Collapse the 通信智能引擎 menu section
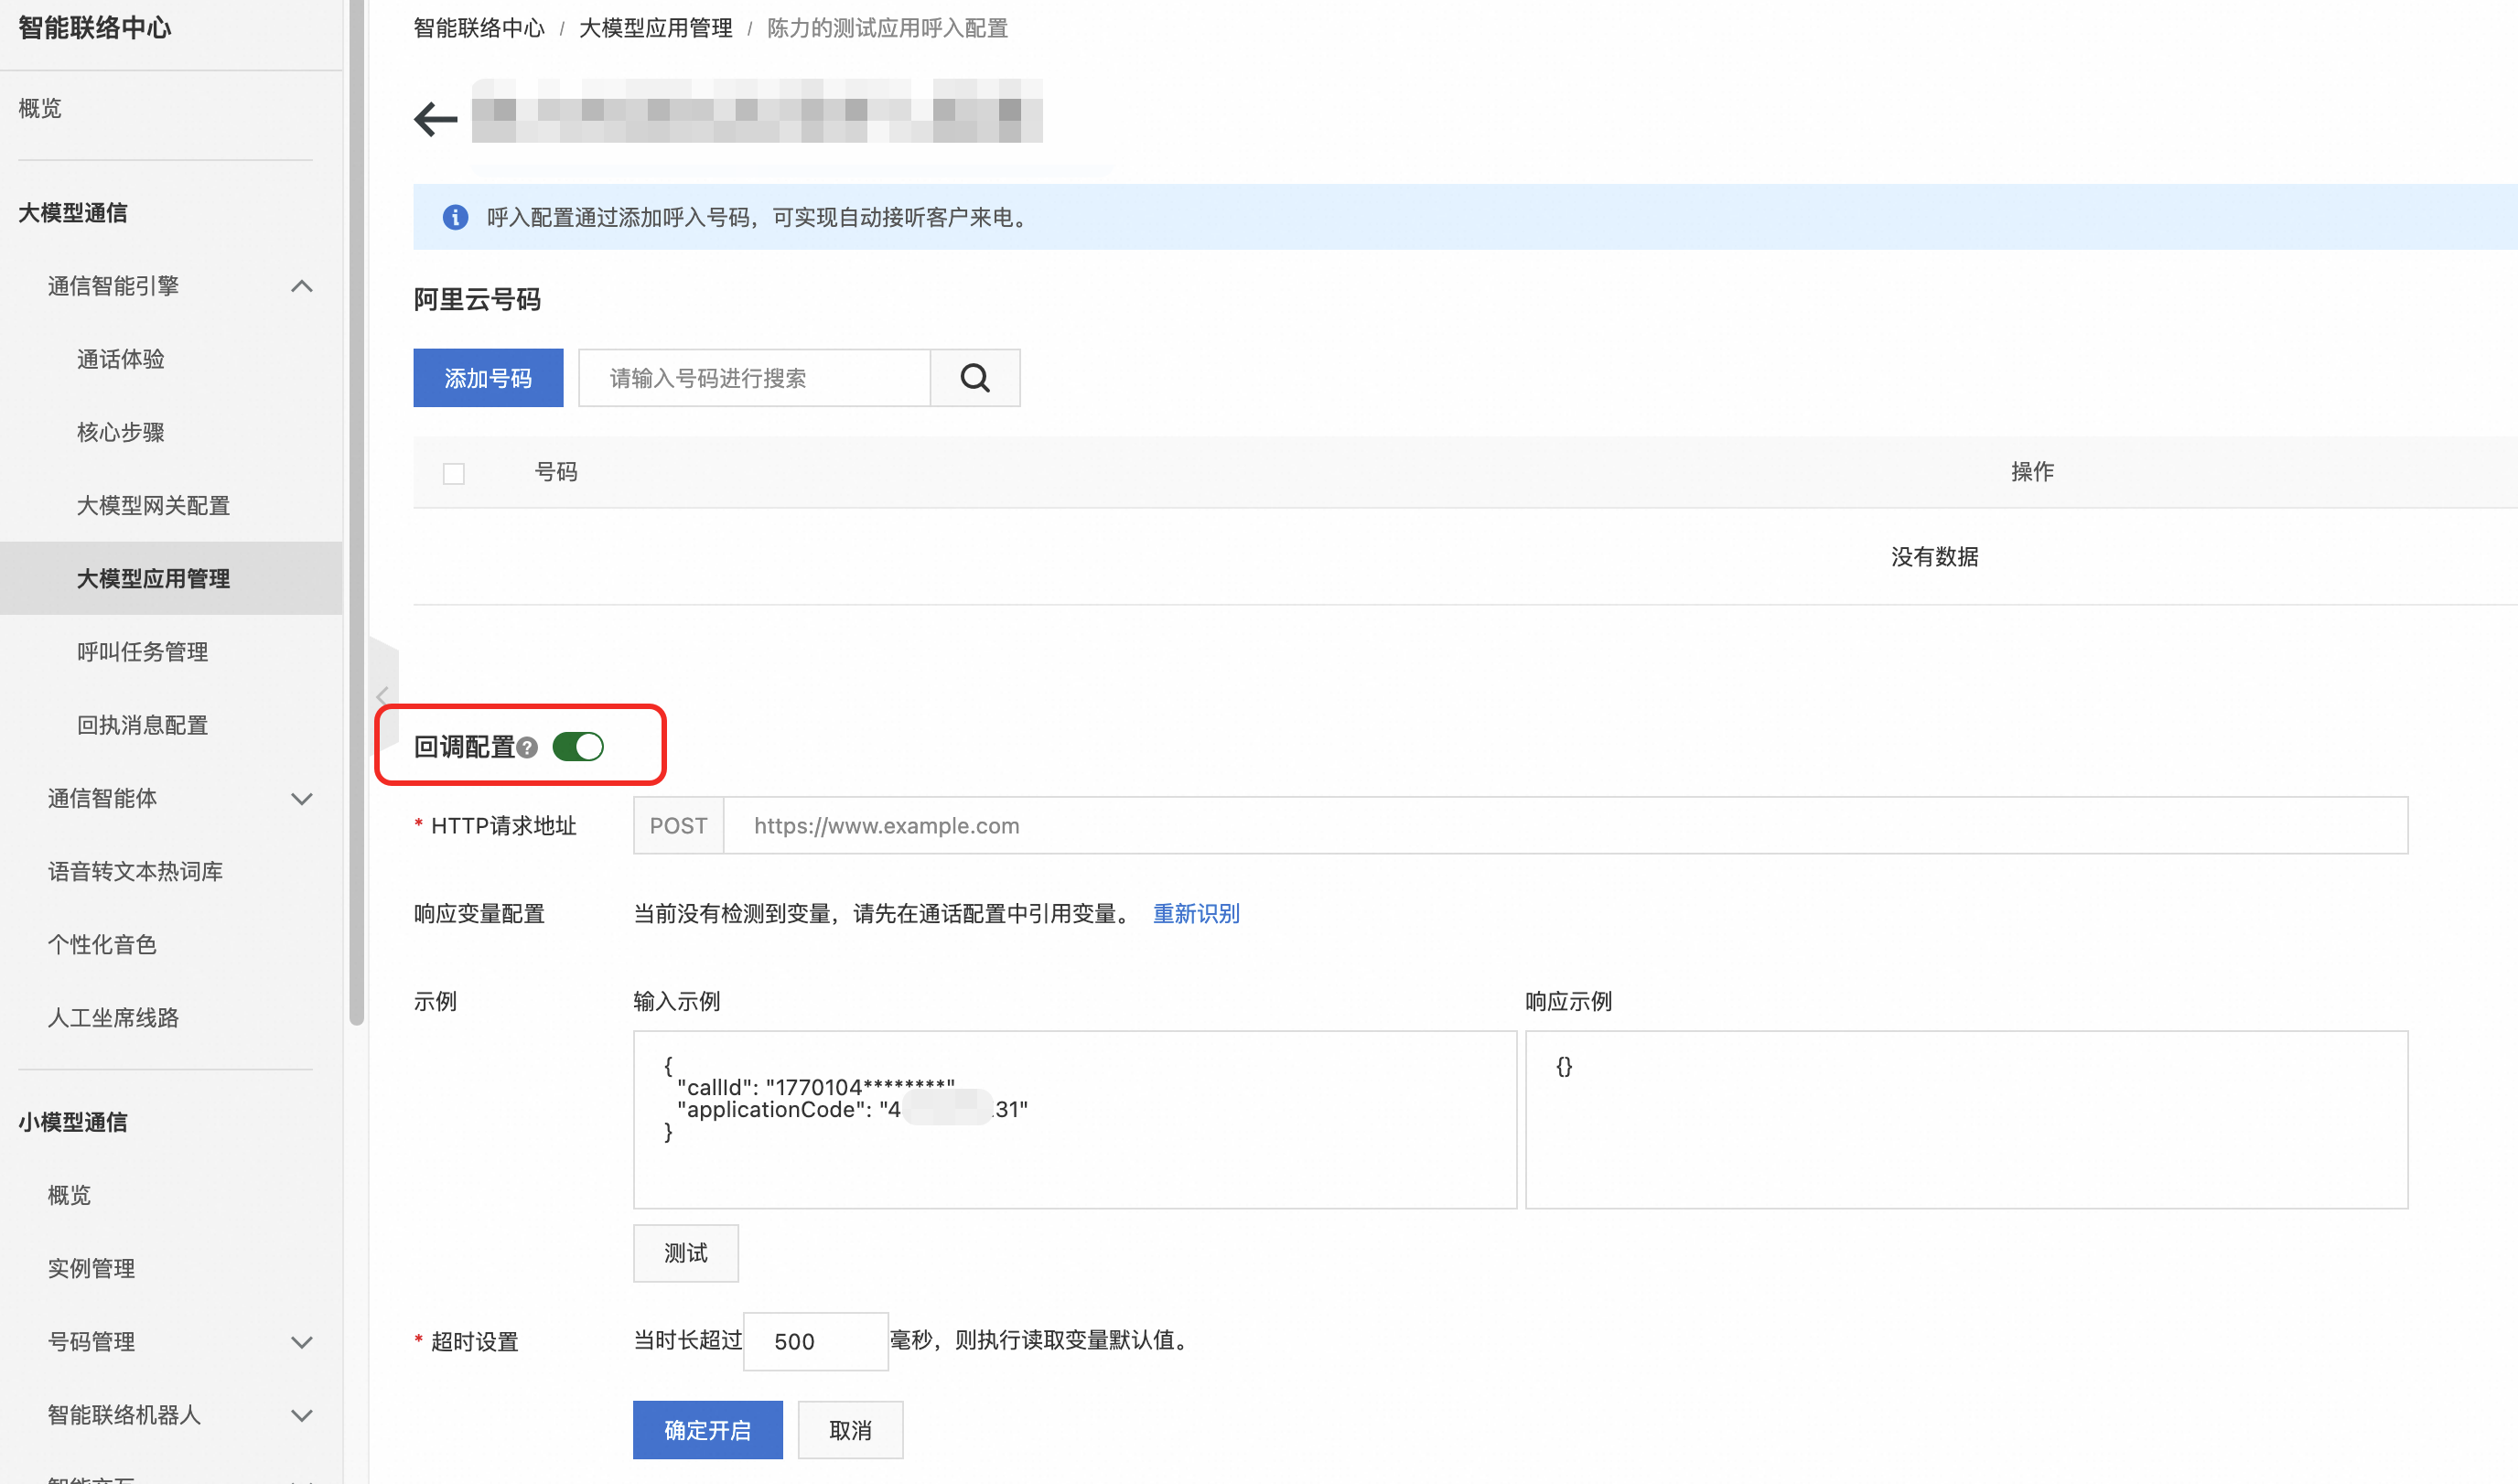 click(x=301, y=286)
